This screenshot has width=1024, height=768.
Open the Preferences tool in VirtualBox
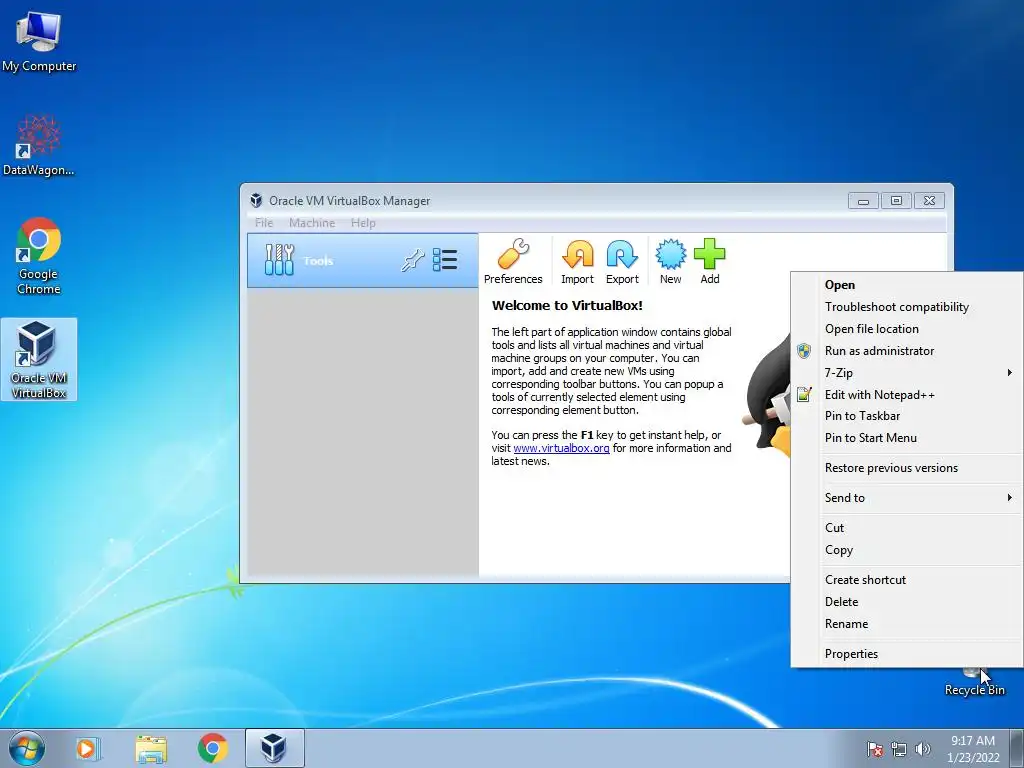click(513, 261)
